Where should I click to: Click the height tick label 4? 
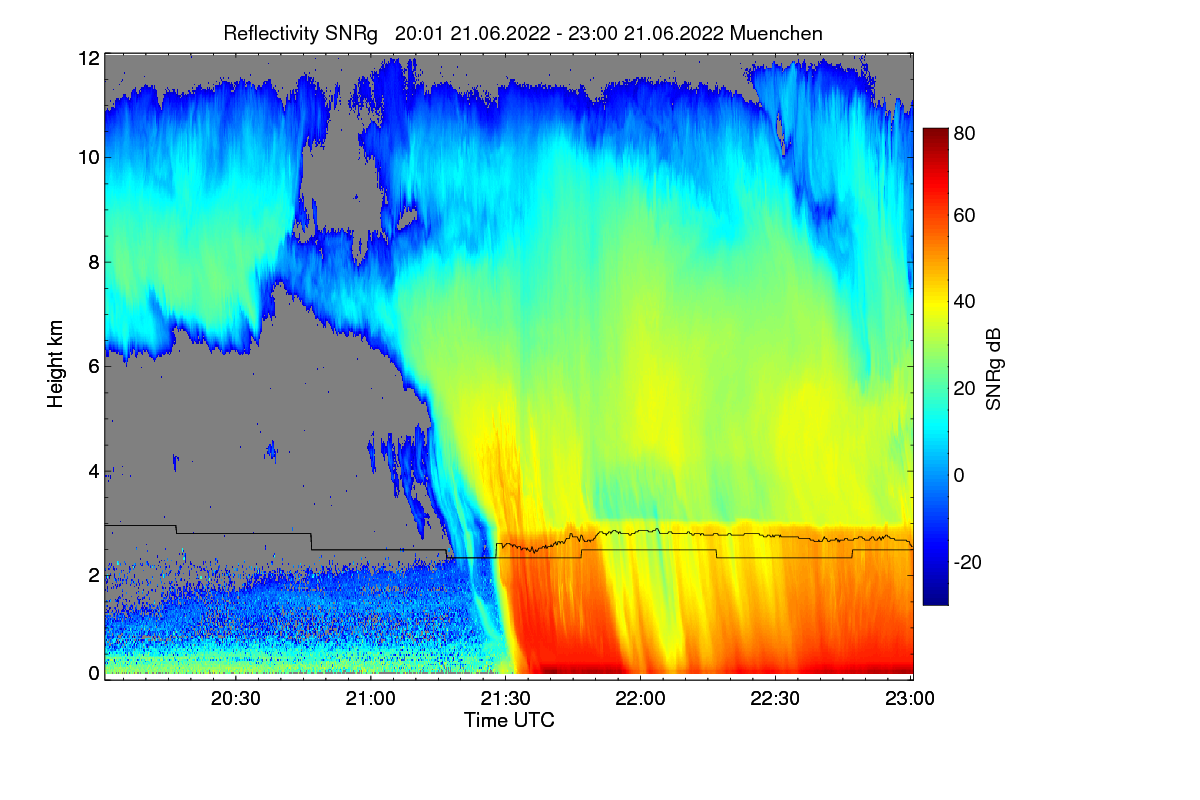[x=94, y=471]
